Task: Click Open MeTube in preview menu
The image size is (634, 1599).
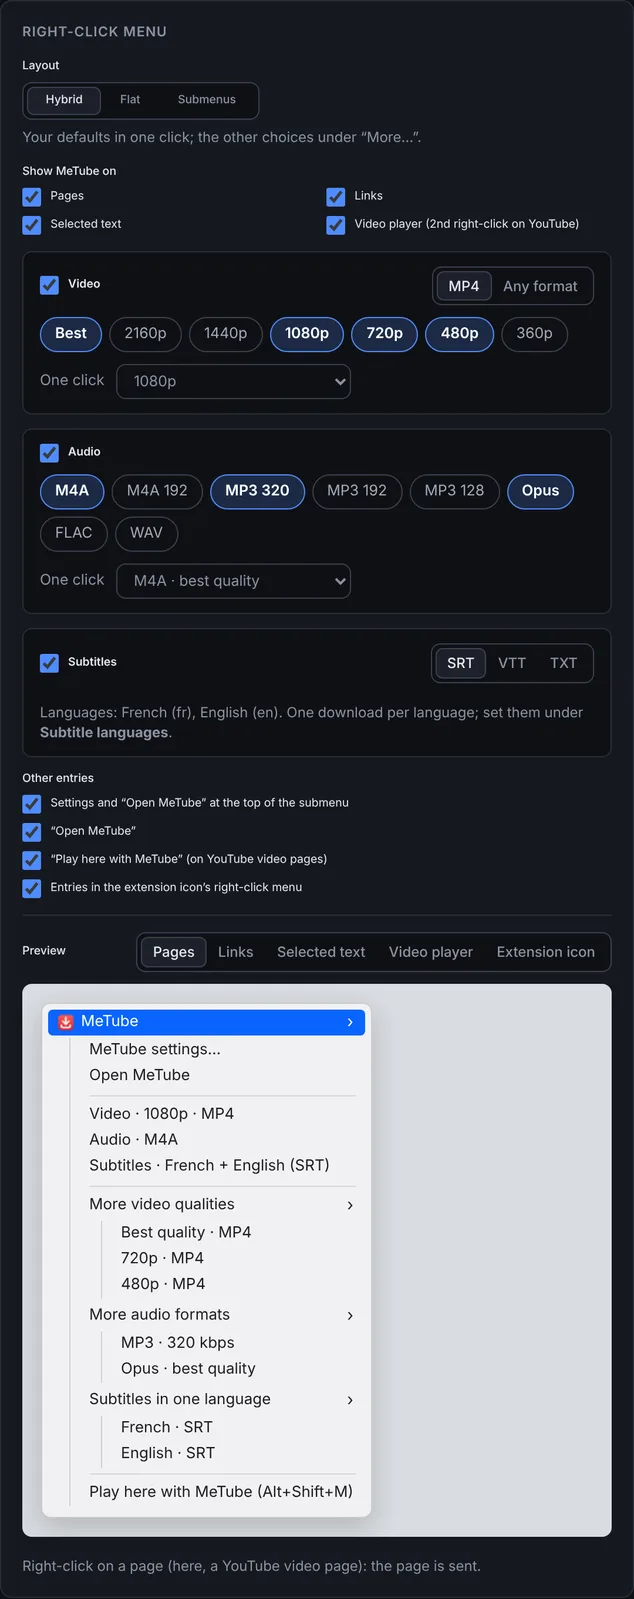Action: 139,1076
